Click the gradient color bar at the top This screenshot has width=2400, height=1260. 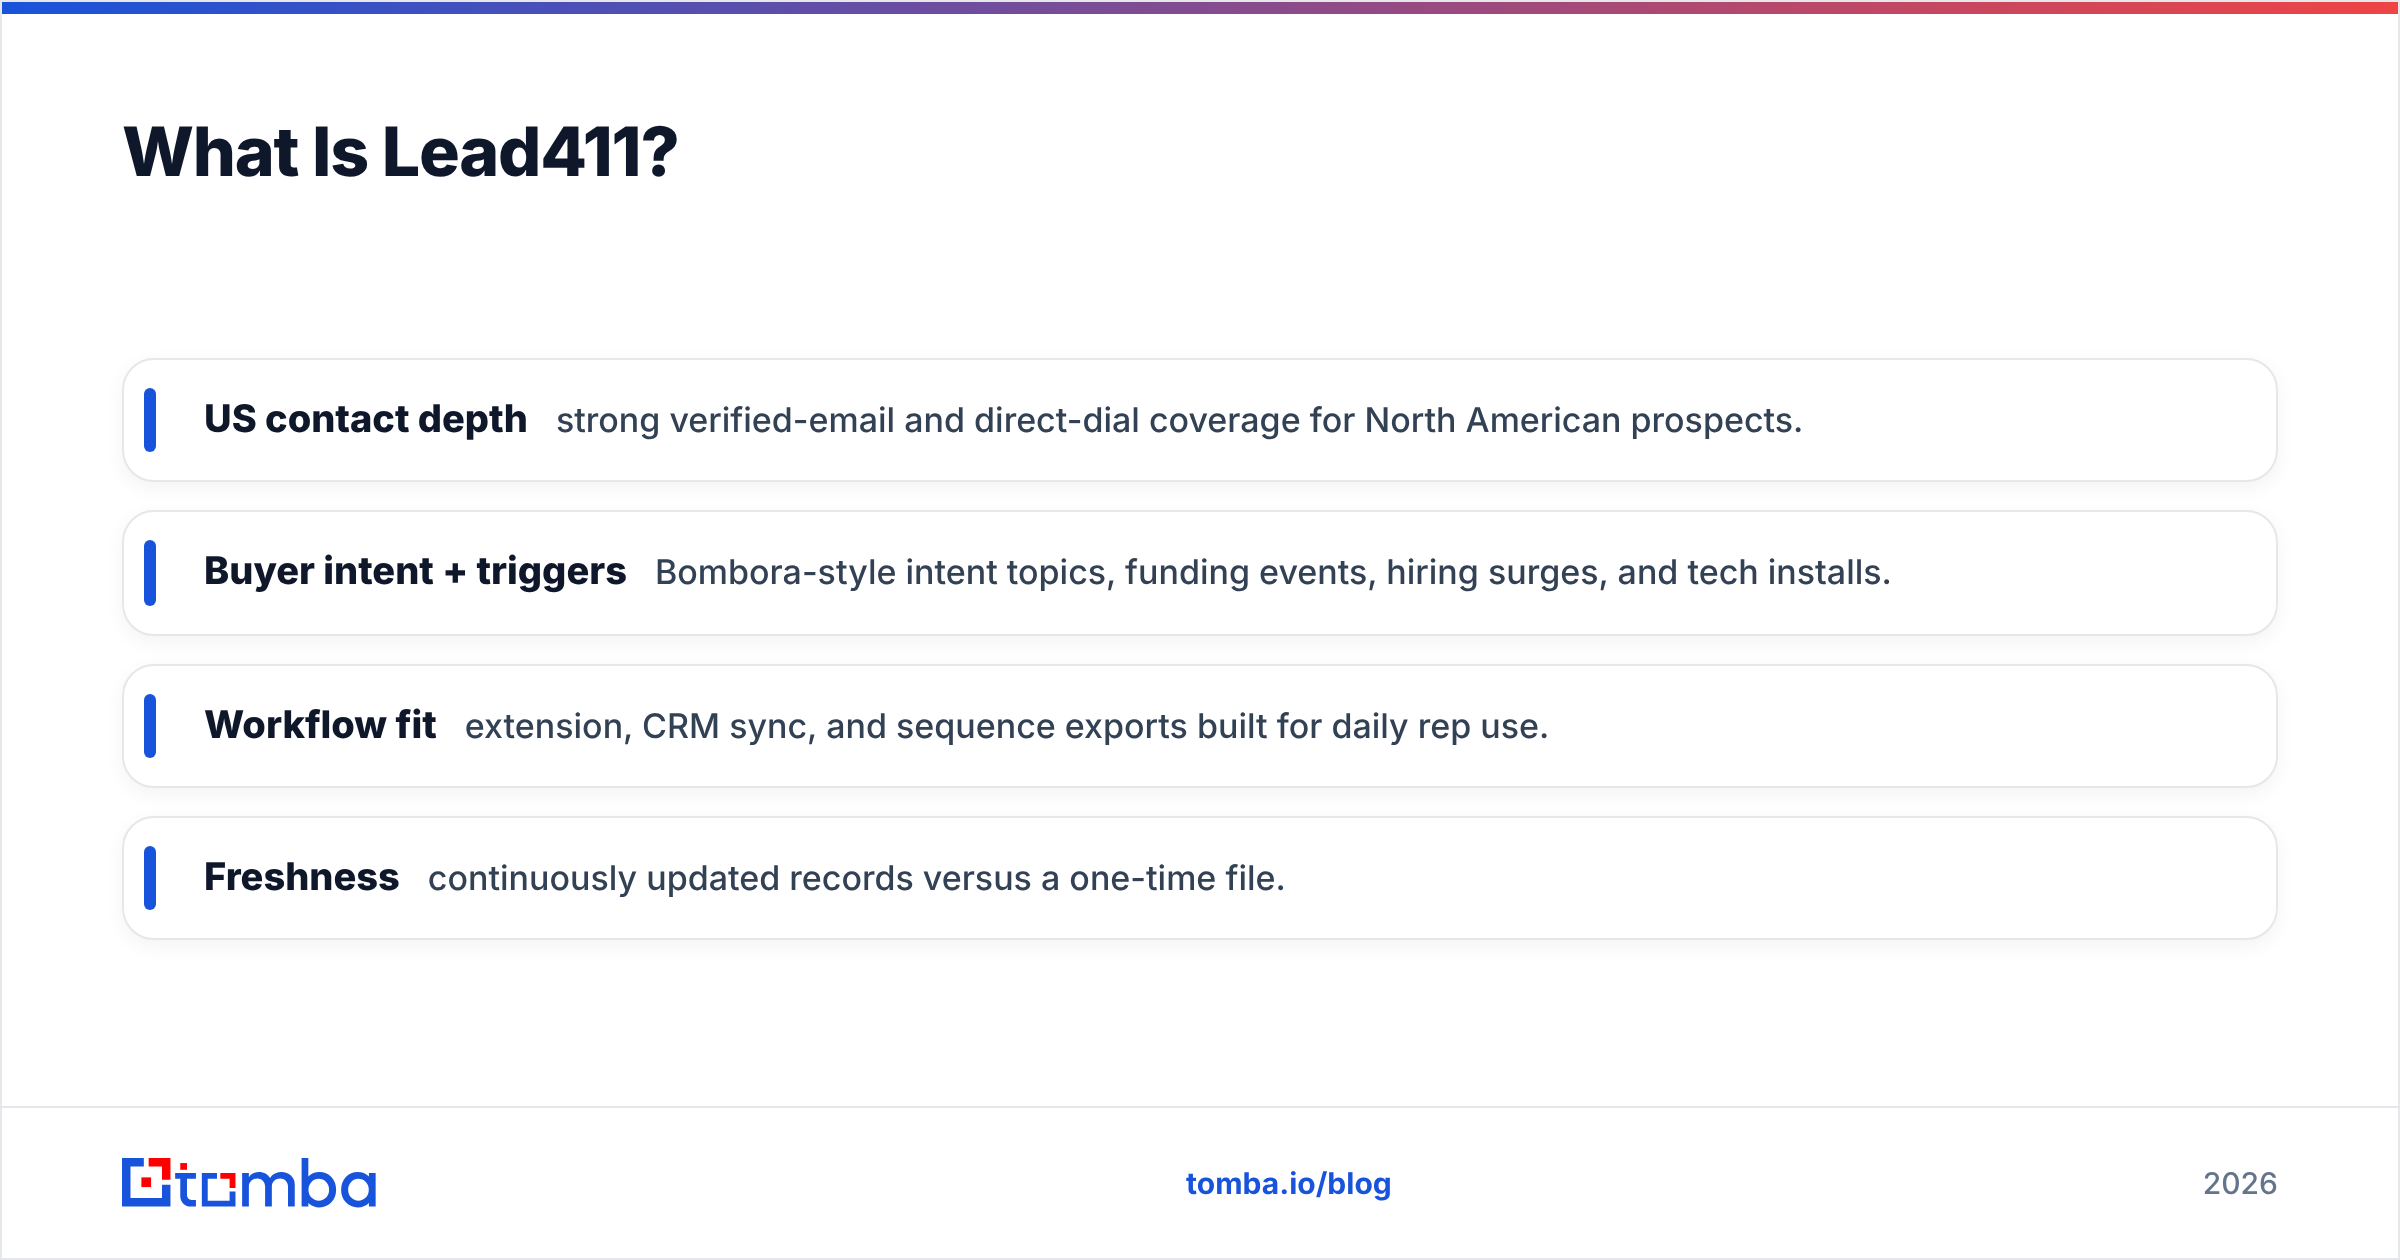tap(1200, 7)
